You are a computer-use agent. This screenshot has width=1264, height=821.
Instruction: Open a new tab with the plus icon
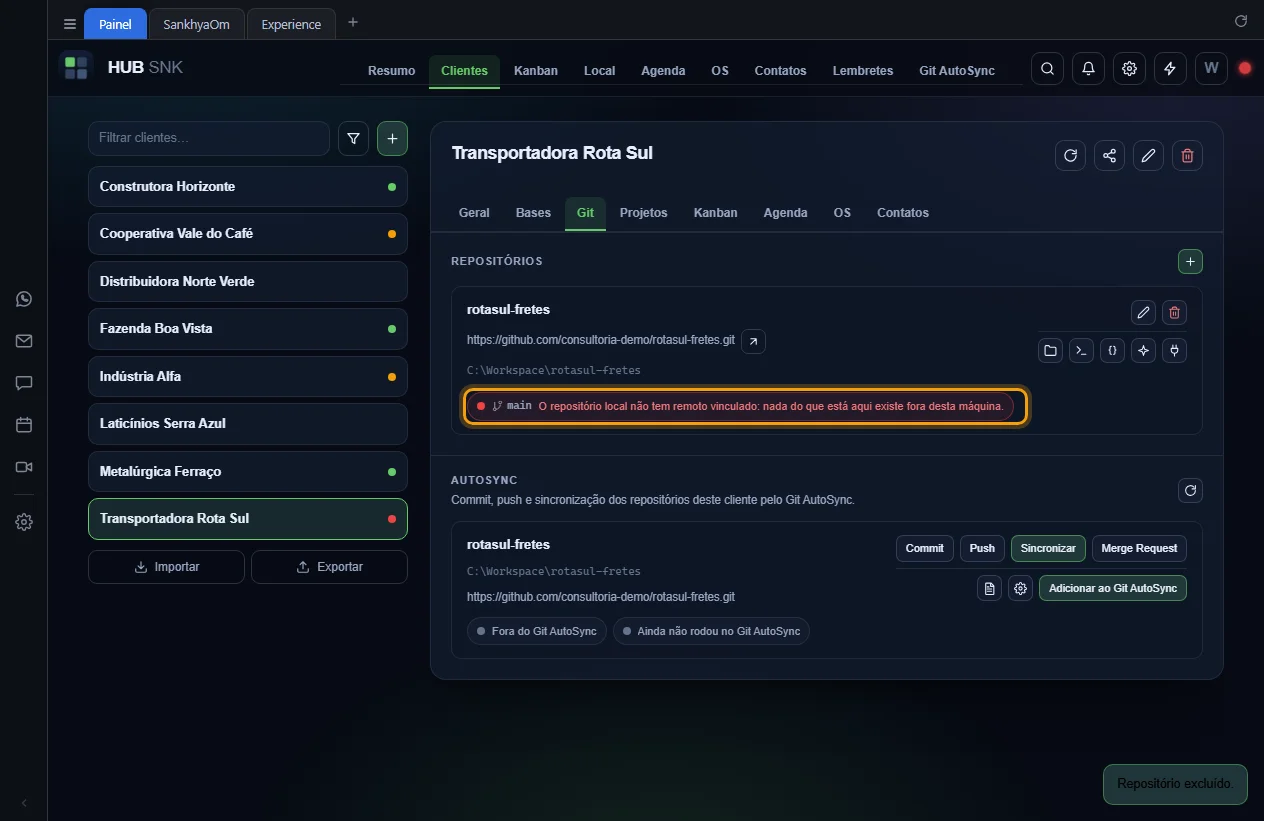pyautogui.click(x=352, y=22)
